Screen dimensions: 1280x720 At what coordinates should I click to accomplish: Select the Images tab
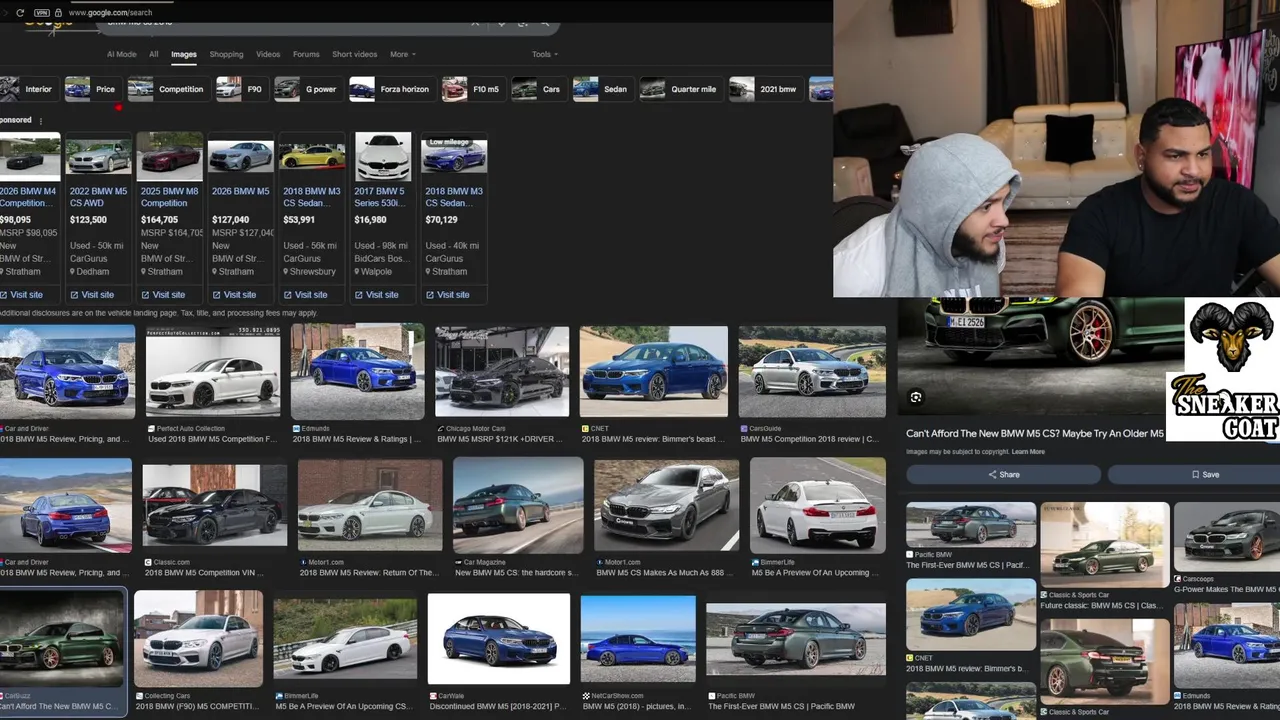(183, 54)
